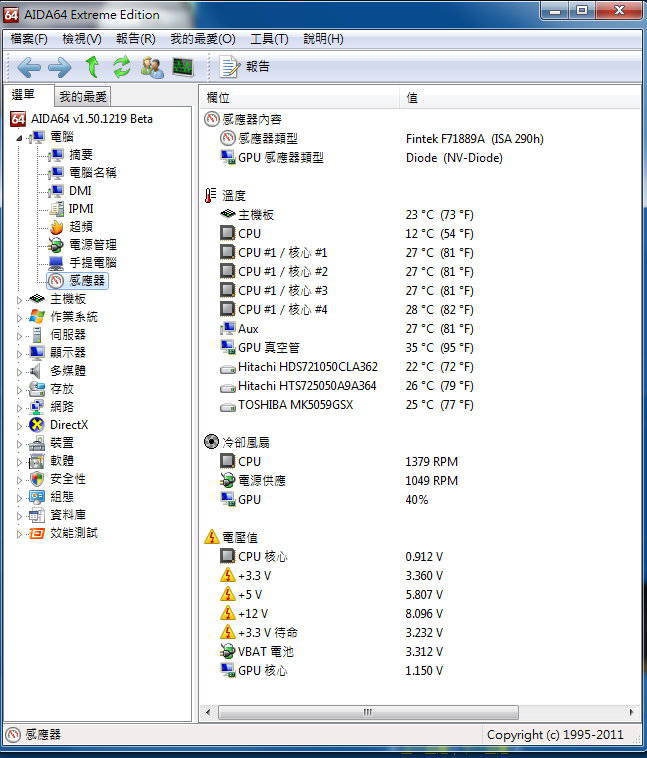Expand the DirectX tree node
647x758 pixels.
point(19,426)
